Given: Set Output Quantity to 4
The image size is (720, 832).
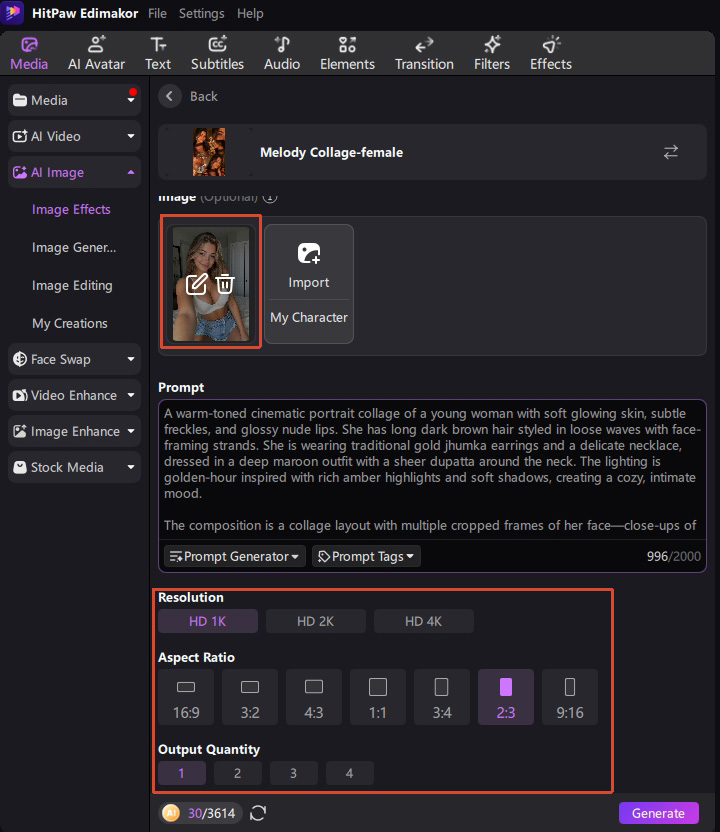Looking at the screenshot, I should (350, 773).
